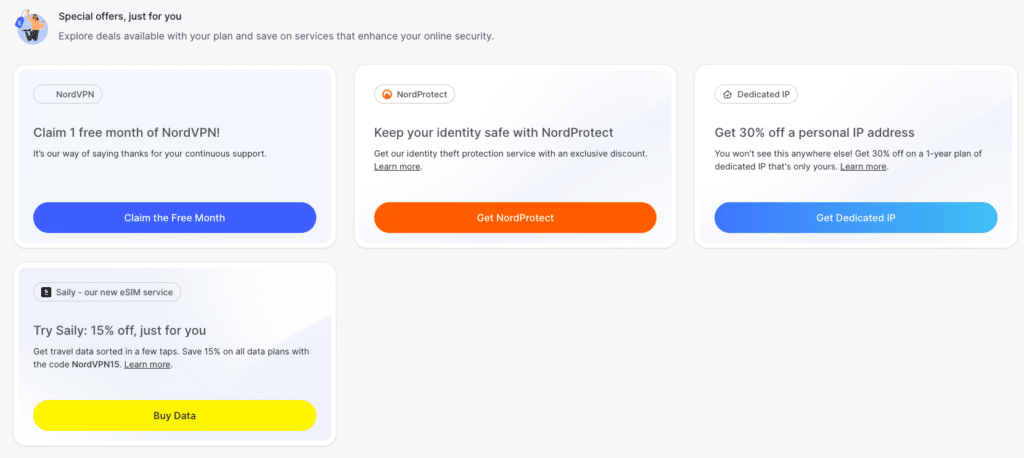
Task: Click the special offers gift icon
Action: click(x=31, y=26)
